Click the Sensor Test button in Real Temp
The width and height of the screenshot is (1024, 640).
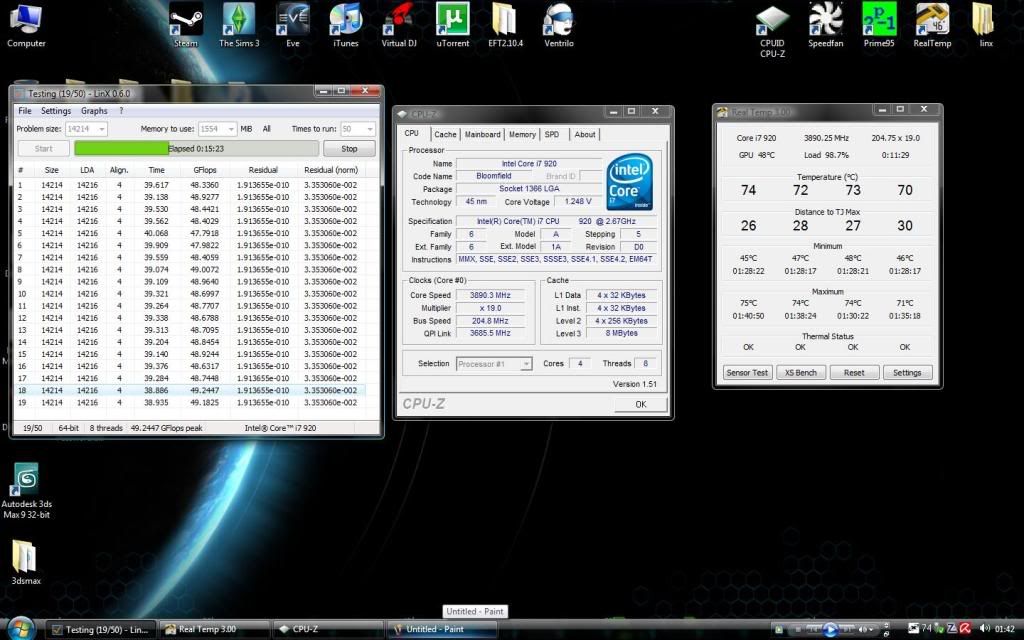pyautogui.click(x=747, y=372)
